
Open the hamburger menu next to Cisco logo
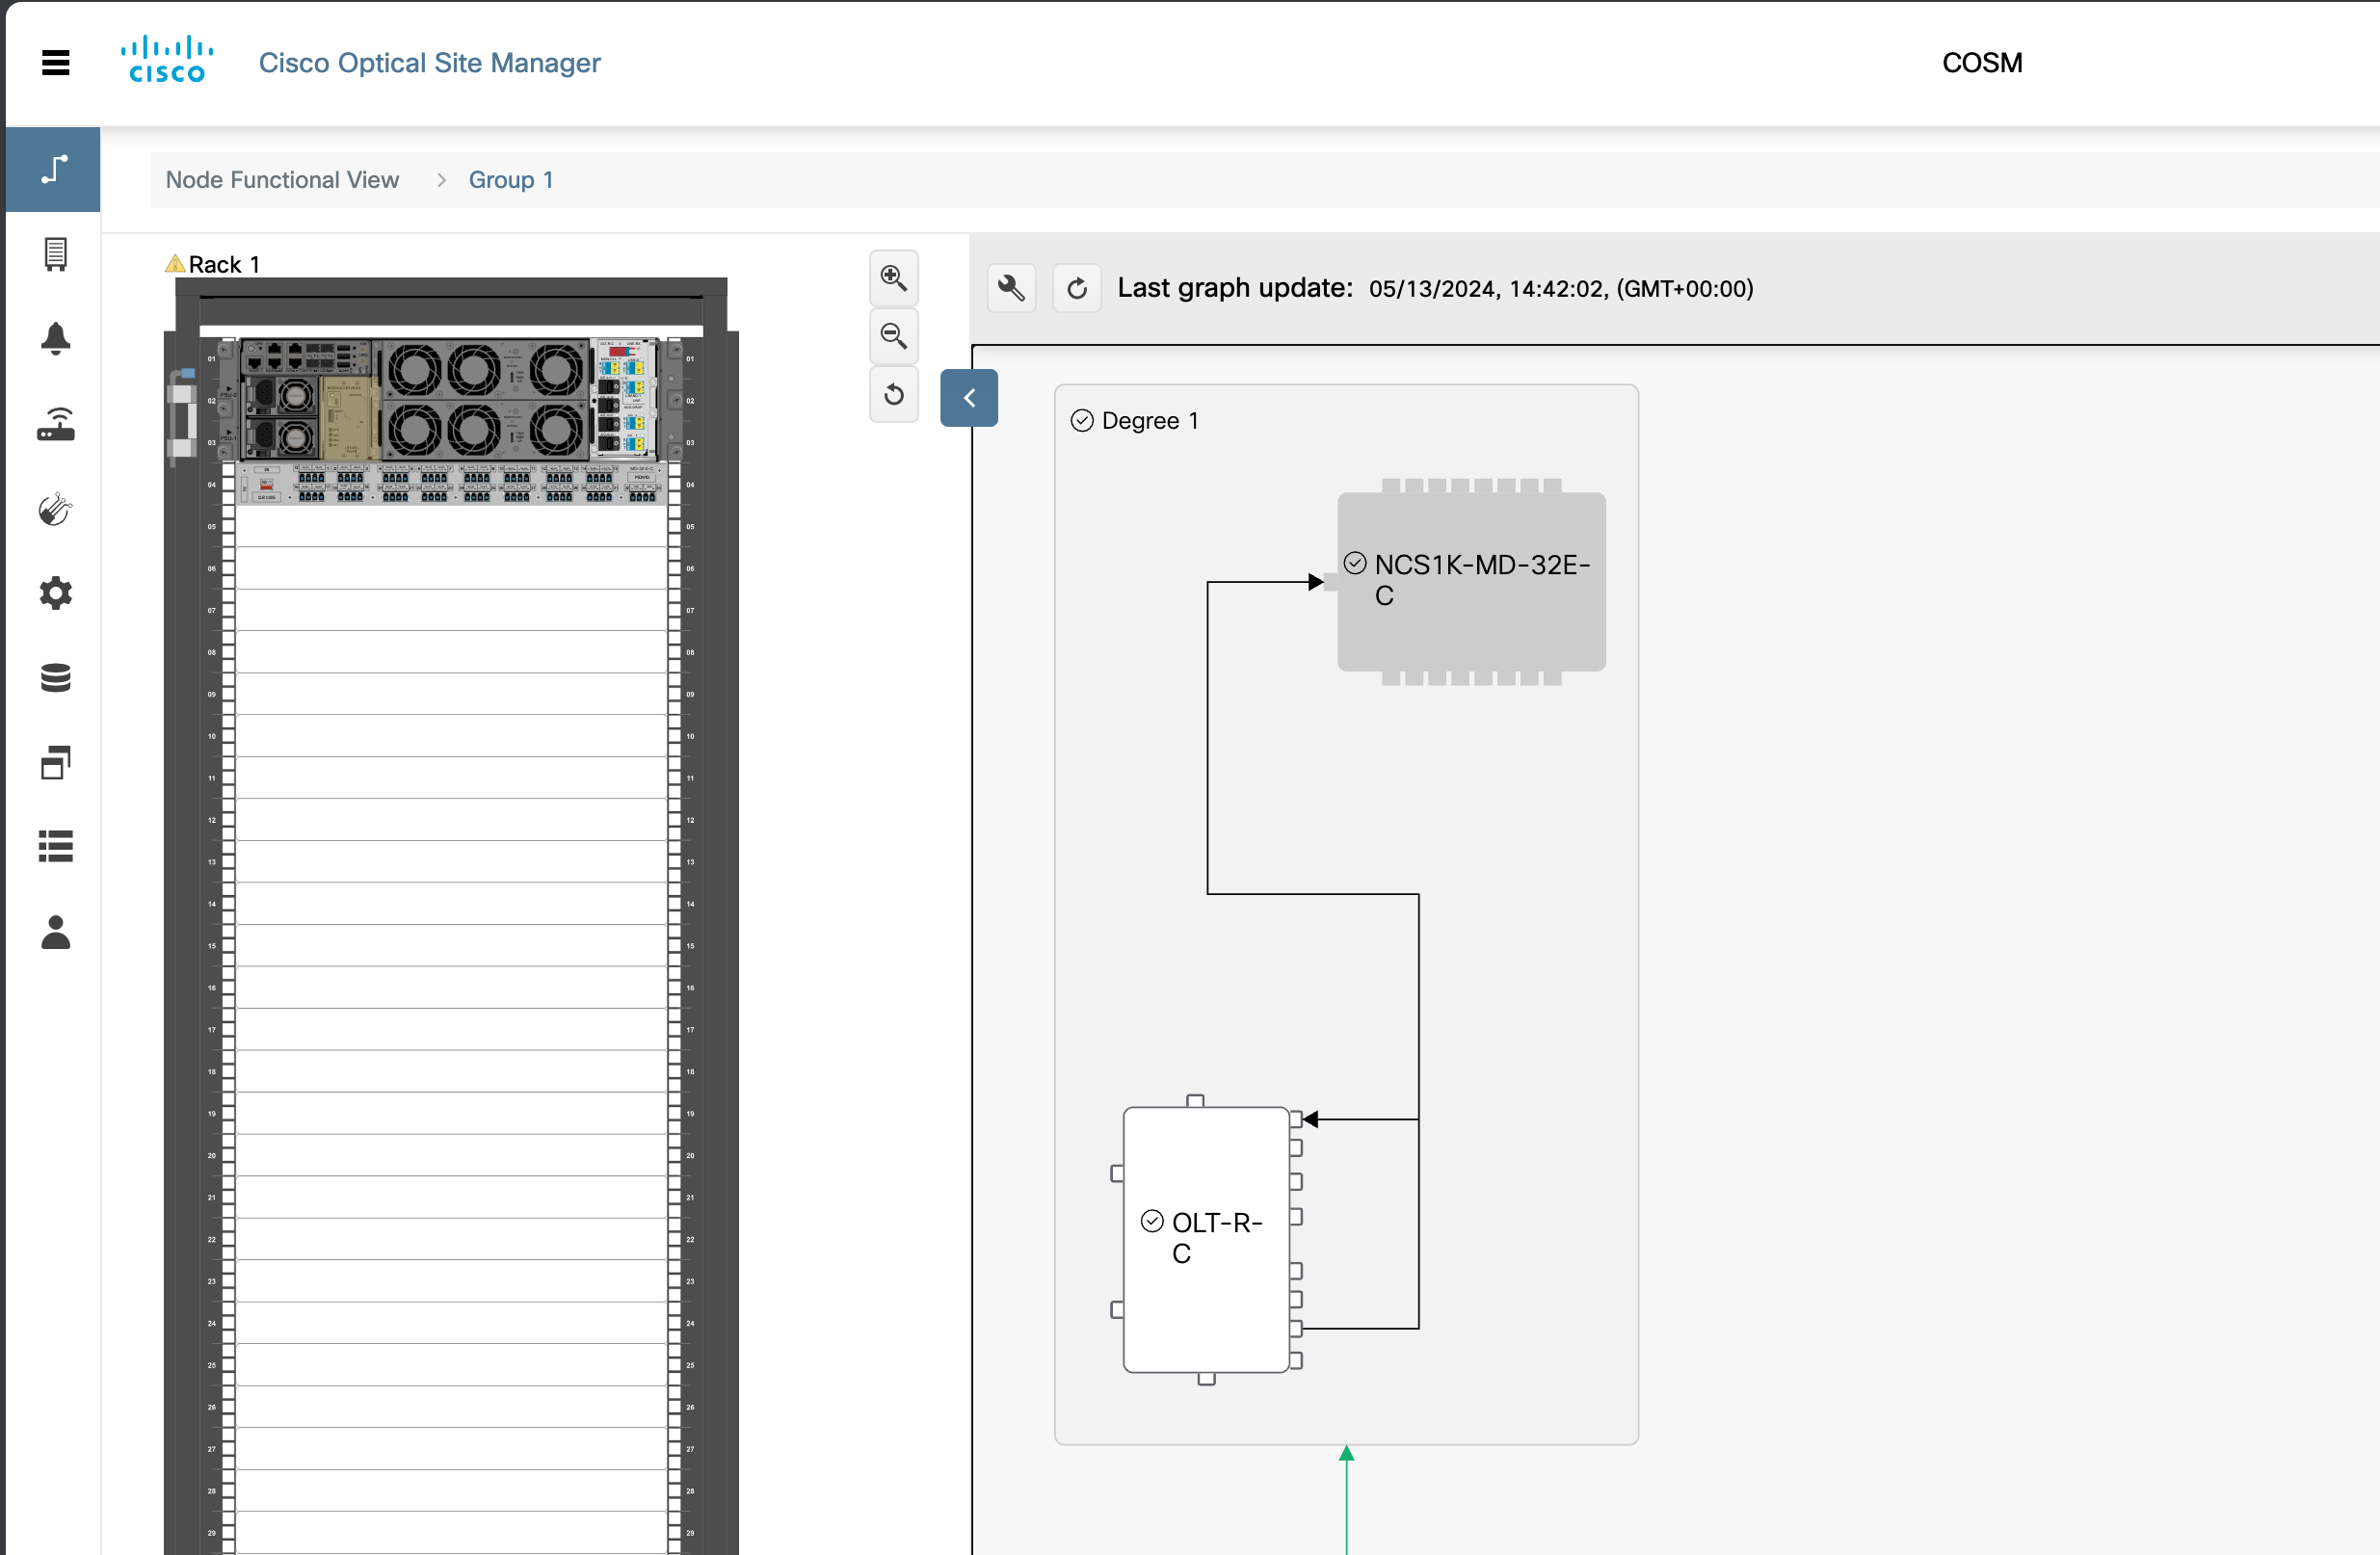[x=55, y=62]
